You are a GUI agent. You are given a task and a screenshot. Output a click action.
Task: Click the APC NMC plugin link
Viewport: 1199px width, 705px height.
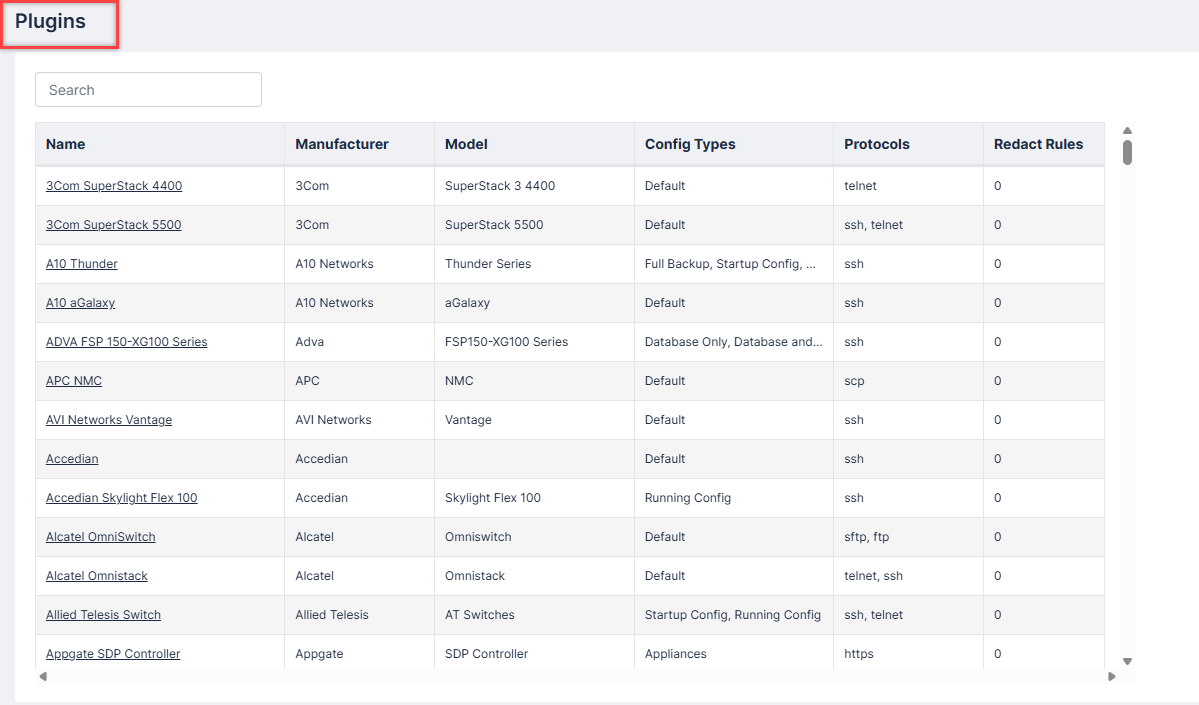[x=74, y=381]
